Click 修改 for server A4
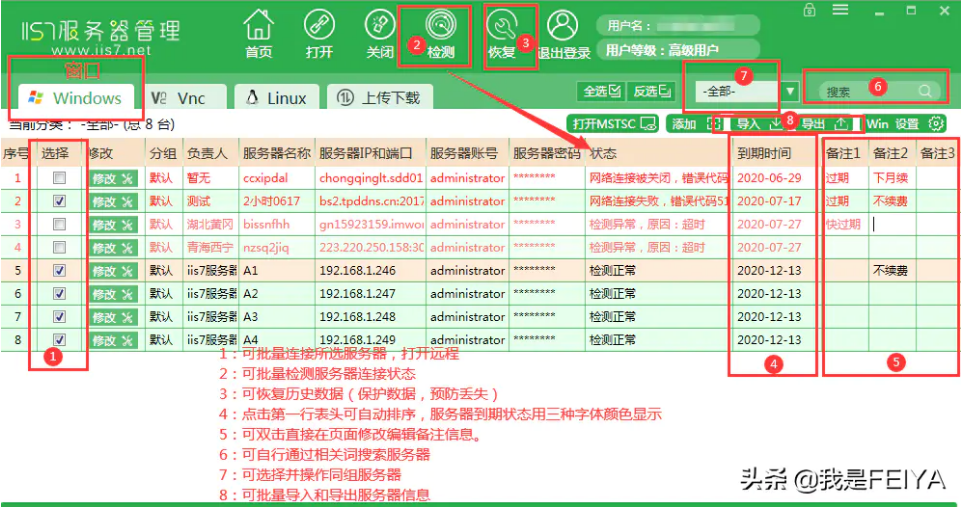This screenshot has width=963, height=511. pyautogui.click(x=112, y=340)
